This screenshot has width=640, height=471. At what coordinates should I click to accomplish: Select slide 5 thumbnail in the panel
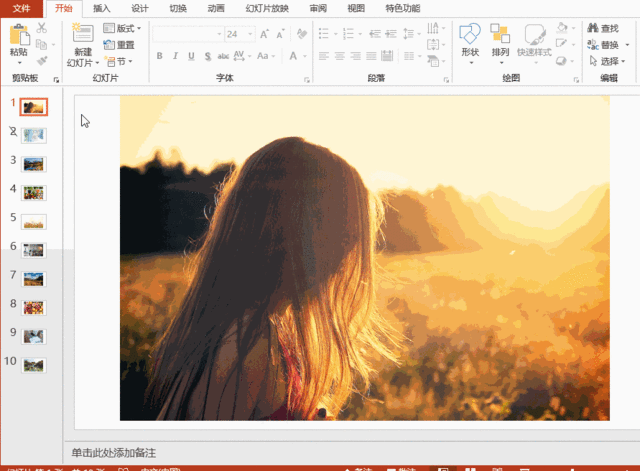(34, 221)
